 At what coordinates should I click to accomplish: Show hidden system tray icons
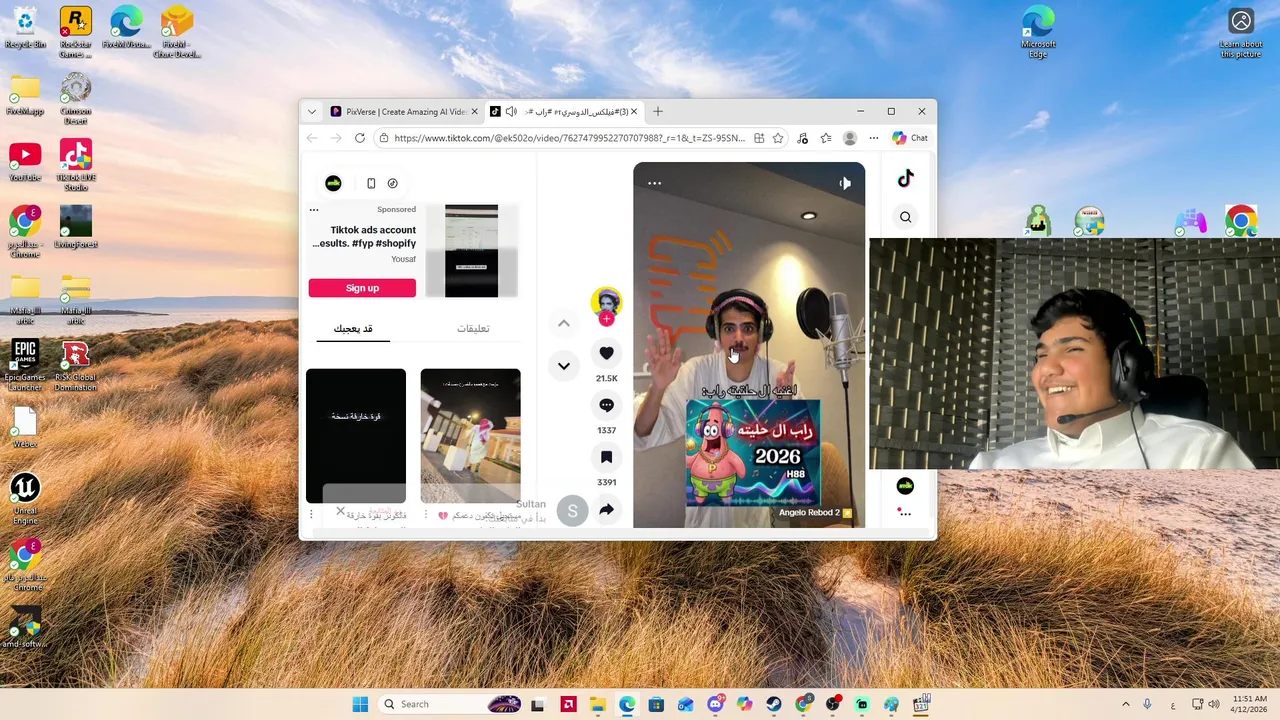point(1125,704)
